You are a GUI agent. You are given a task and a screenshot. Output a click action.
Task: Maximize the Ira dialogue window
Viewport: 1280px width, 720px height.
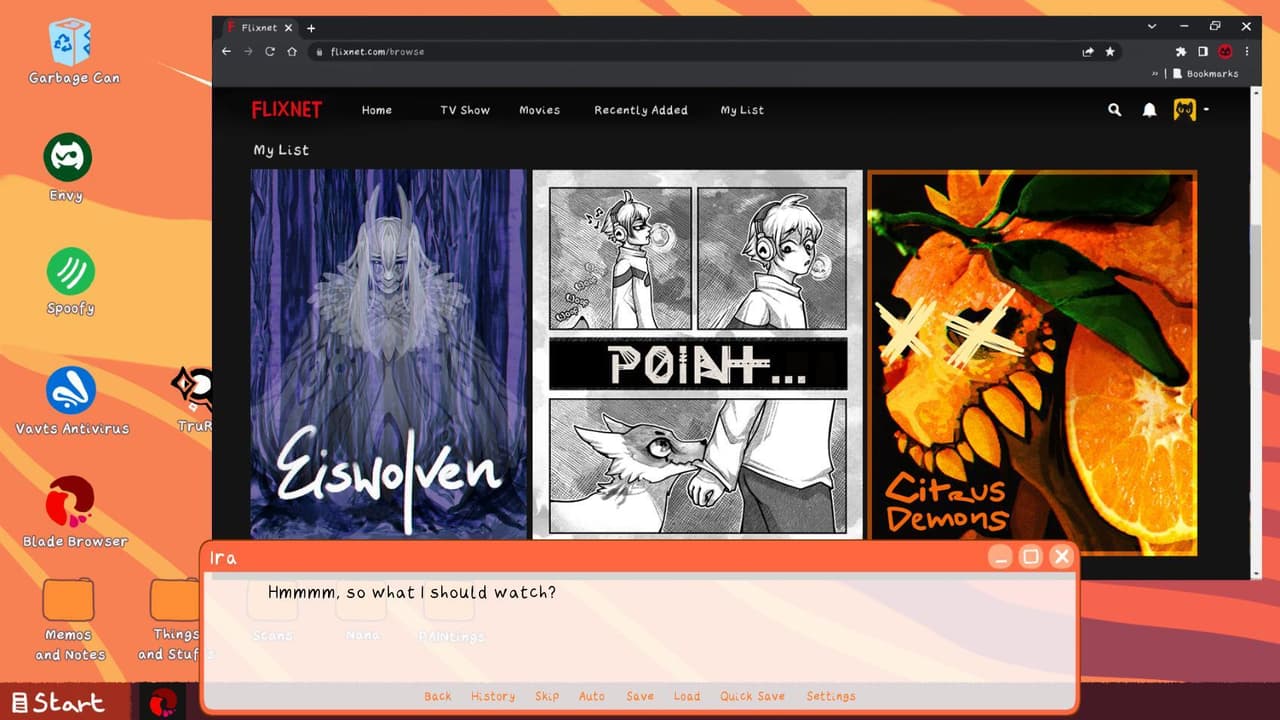tap(1031, 557)
